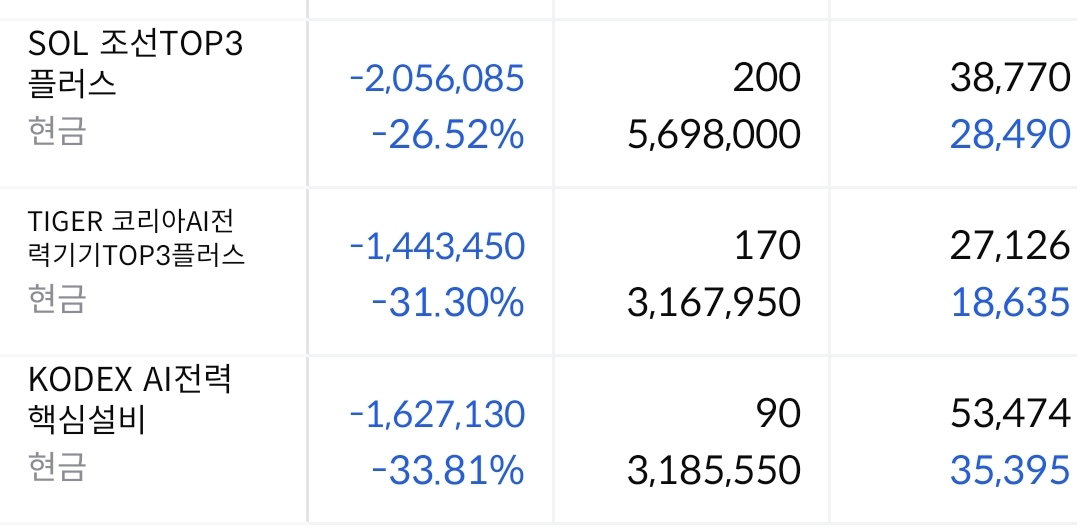Image resolution: width=1080 pixels, height=531 pixels.
Task: Open TIGER 코리아AI전력기기TOP3플러스 holding
Action: 136,238
